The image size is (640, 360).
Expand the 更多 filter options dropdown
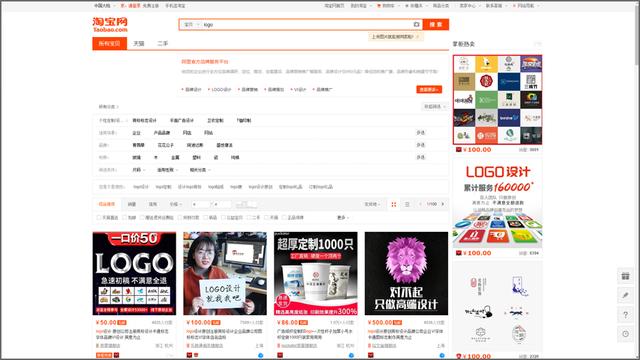343,218
